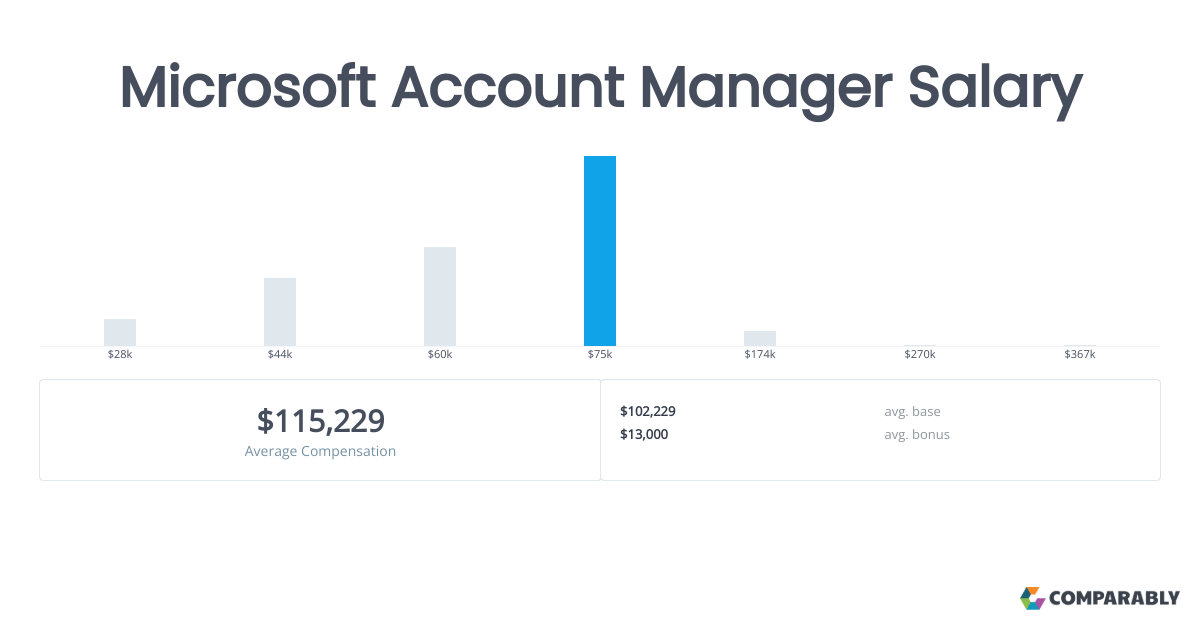Click the $367k axis label
Screen dimensions: 1200x630
pyautogui.click(x=1080, y=355)
